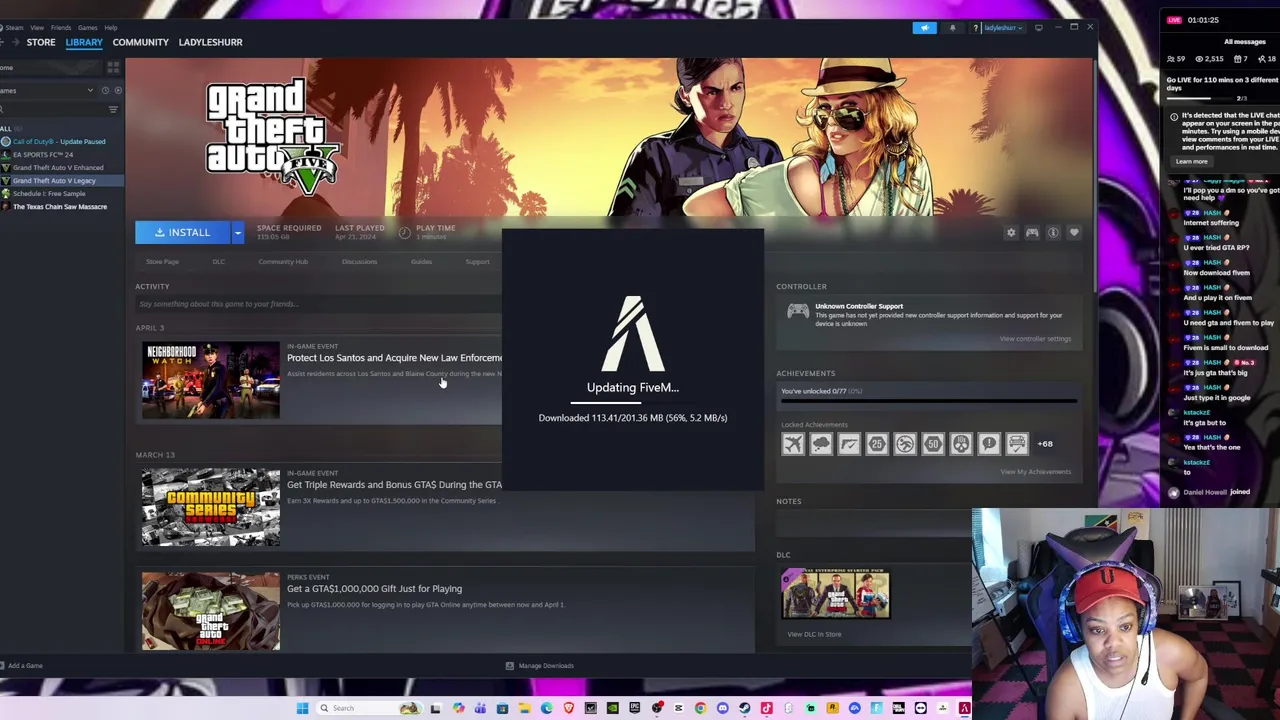Add game to favorites heart icon

click(1074, 233)
